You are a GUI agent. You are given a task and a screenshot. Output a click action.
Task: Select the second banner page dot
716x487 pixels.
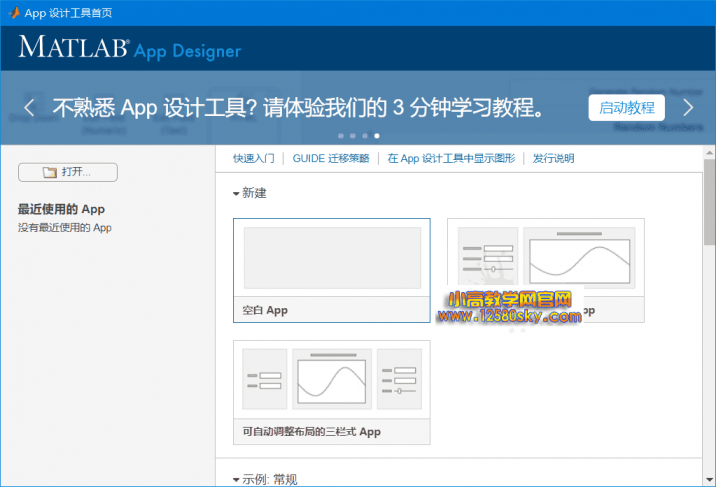pos(353,136)
